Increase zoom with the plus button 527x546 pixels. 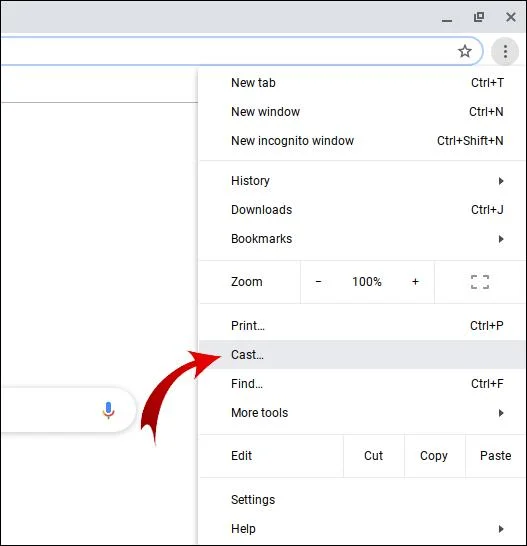click(415, 282)
